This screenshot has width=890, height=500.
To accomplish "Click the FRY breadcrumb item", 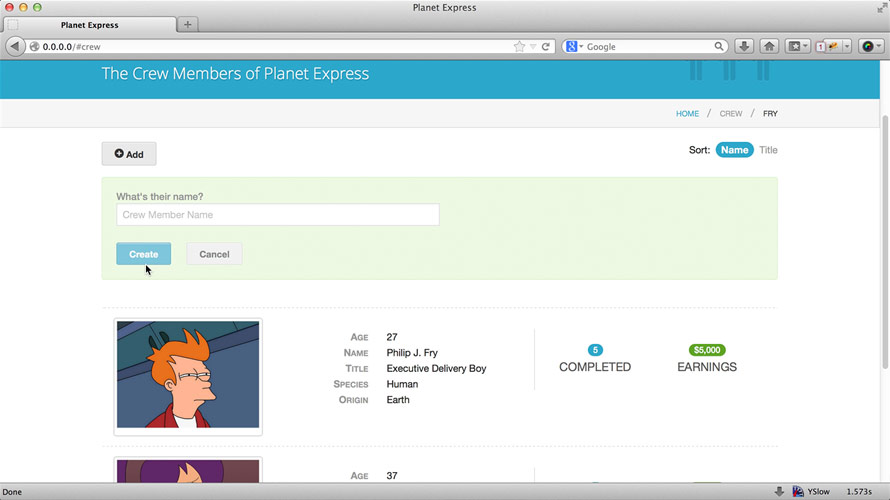I will 770,114.
